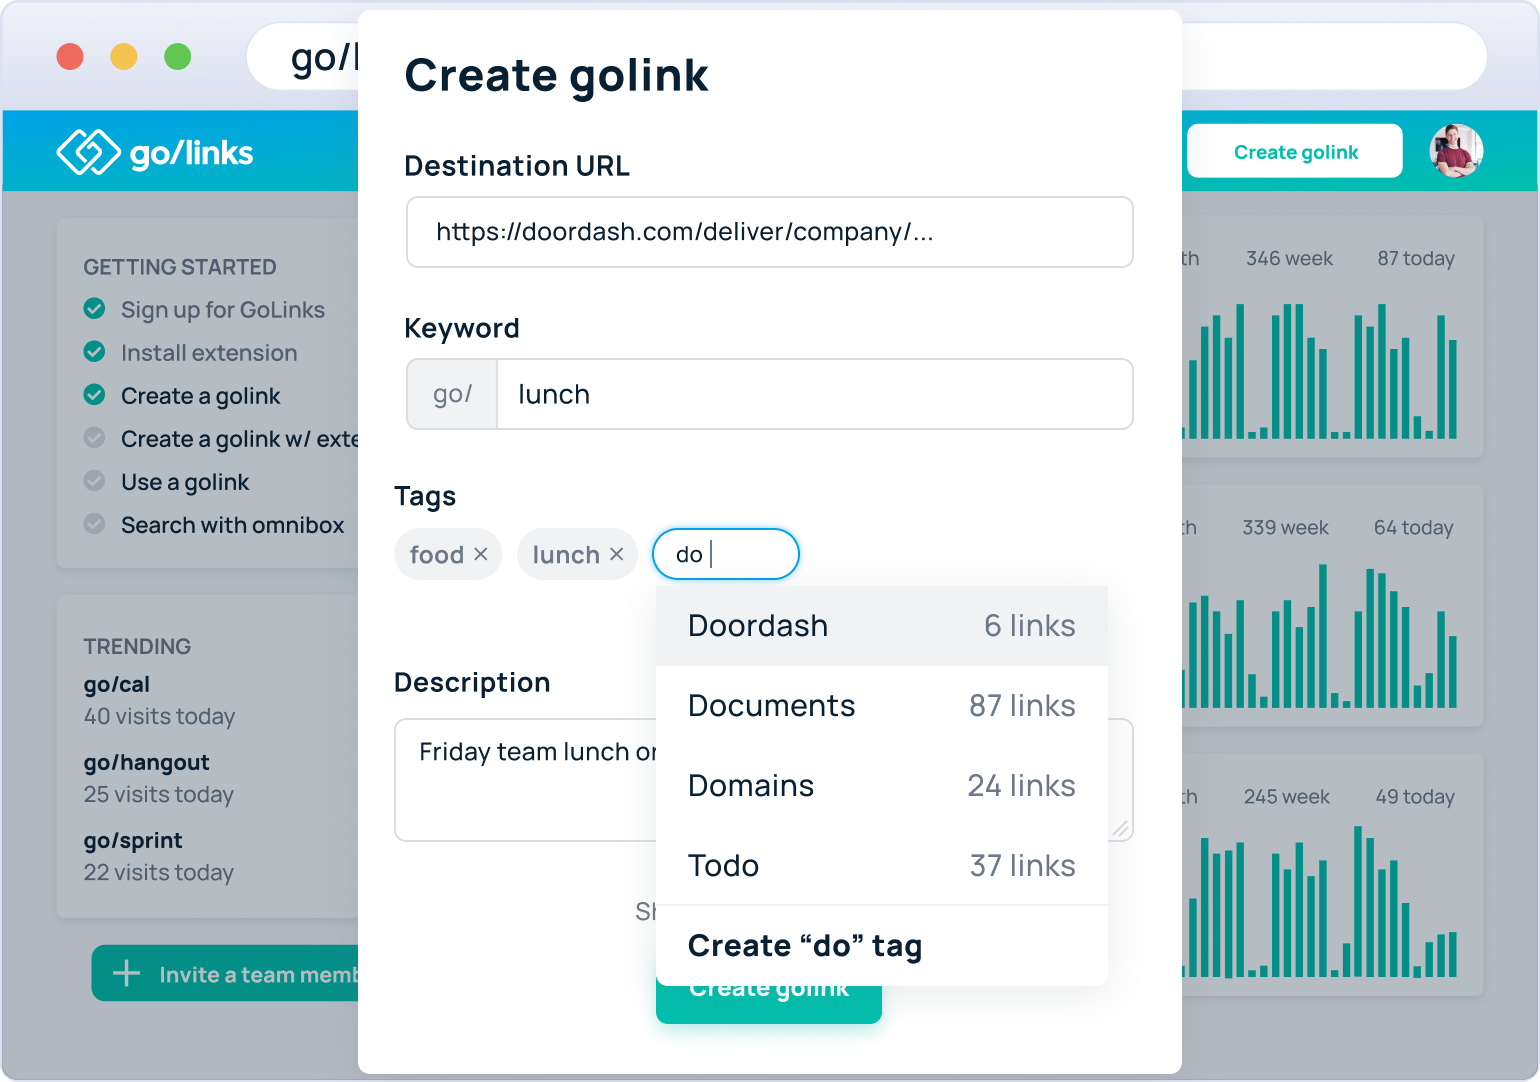This screenshot has height=1082, width=1540.
Task: Pick the Domains tag with 24 links
Action: tap(881, 786)
